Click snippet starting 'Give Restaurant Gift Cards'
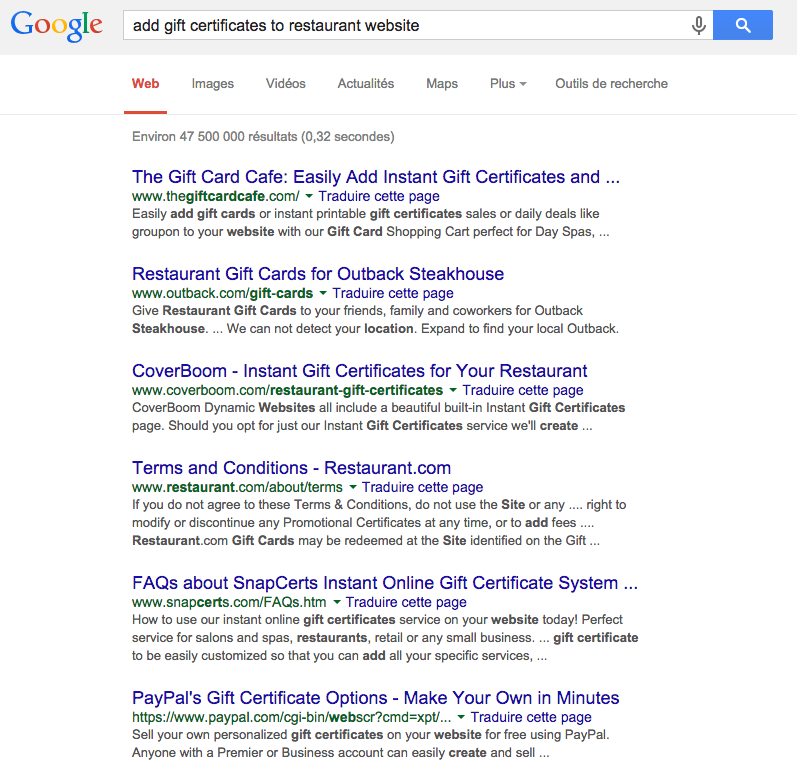This screenshot has height=763, width=797. [376, 320]
